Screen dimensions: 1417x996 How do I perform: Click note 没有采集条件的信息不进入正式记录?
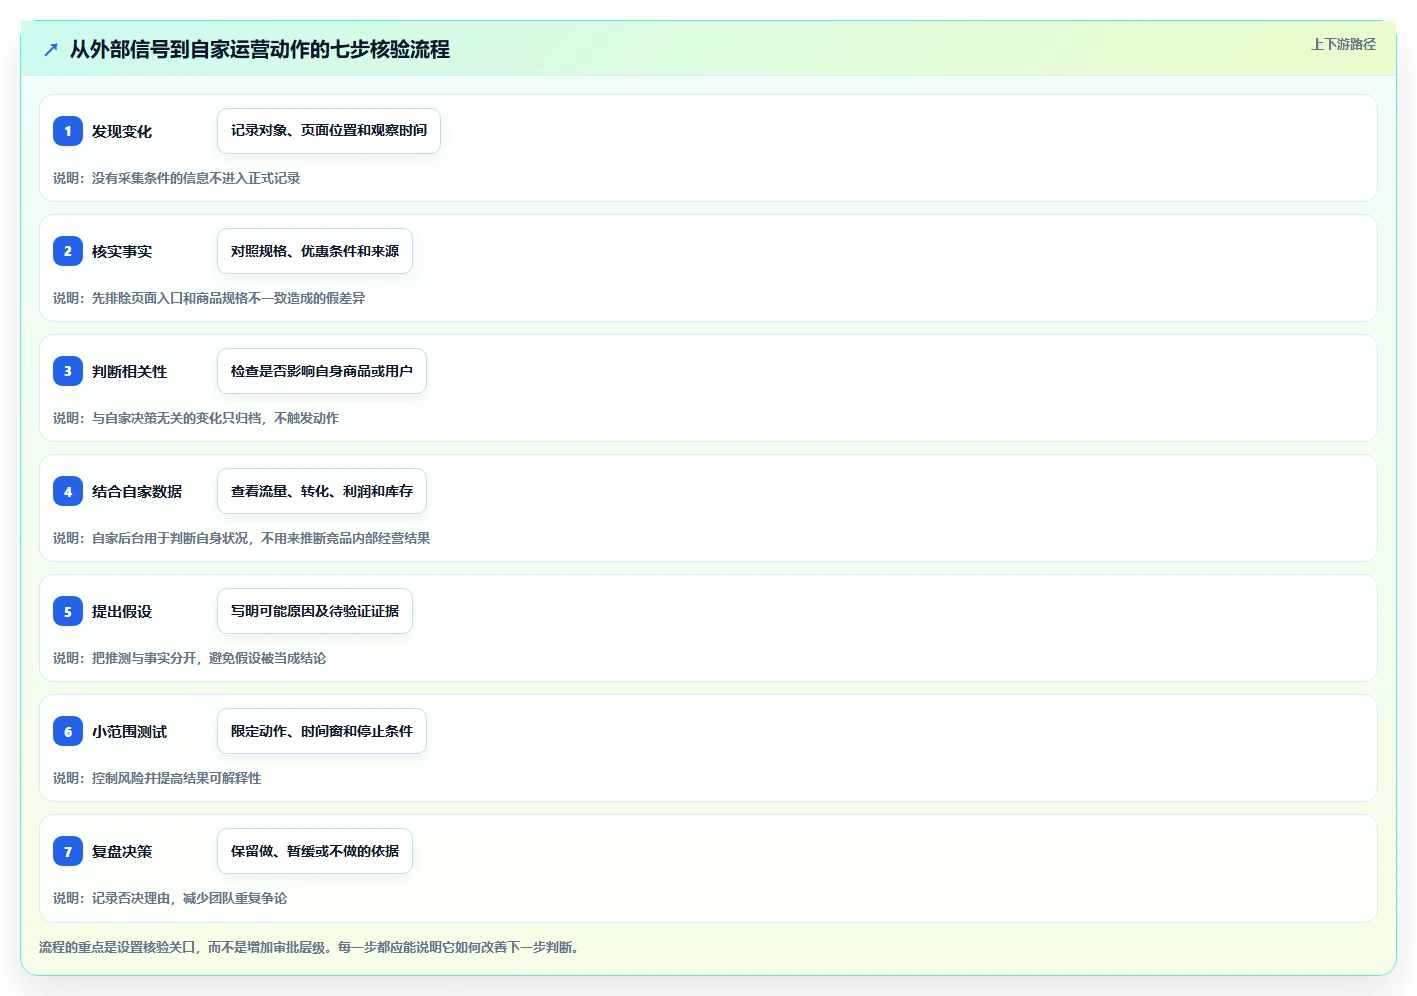point(196,178)
